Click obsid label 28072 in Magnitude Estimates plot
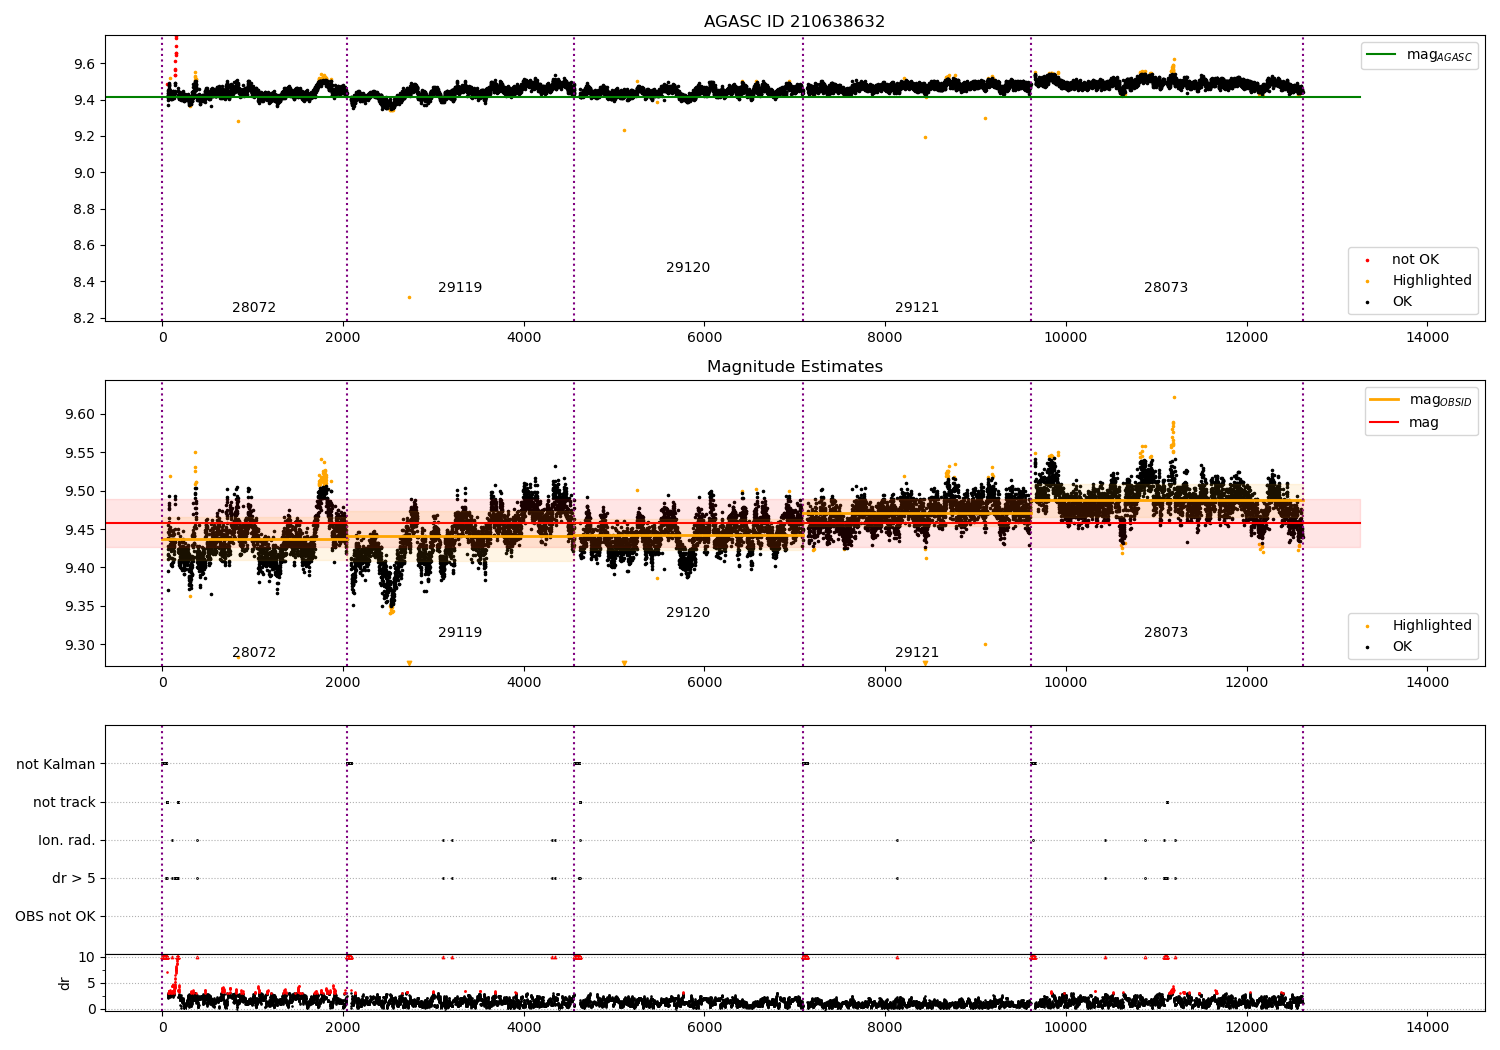Screen dimensions: 1500x1050 (x=254, y=652)
